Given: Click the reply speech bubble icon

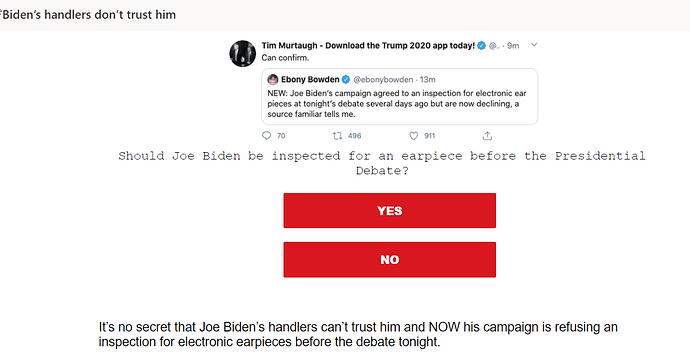Looking at the screenshot, I should pyautogui.click(x=266, y=136).
